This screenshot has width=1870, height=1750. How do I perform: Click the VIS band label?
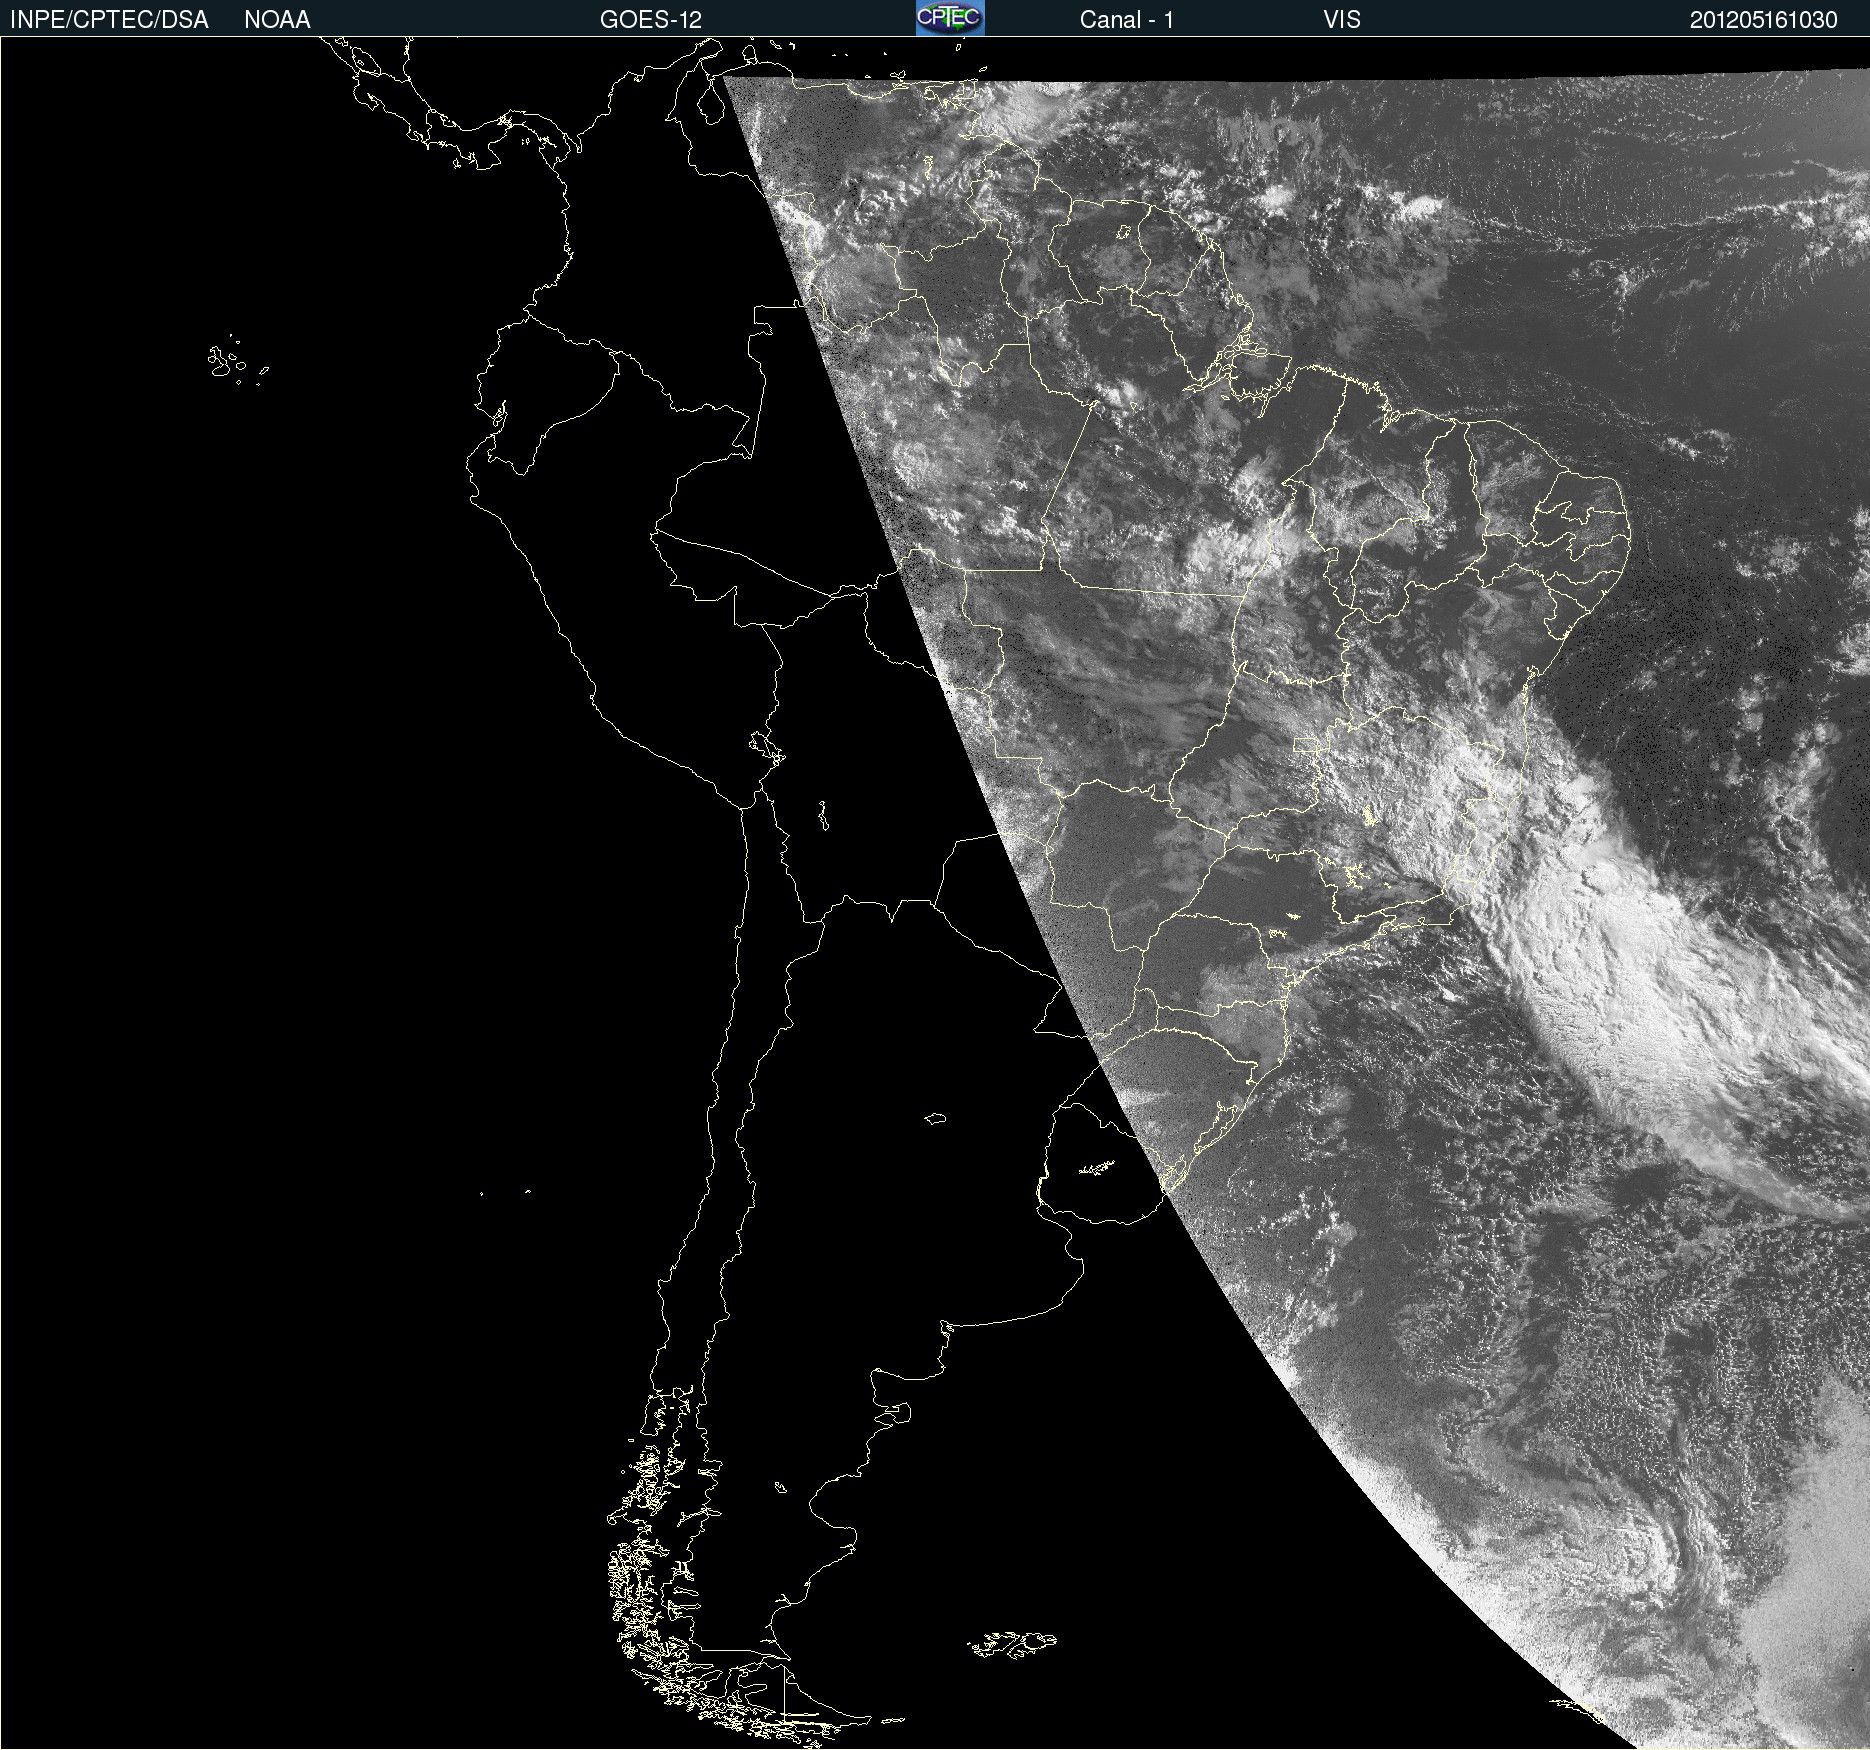coord(1342,20)
